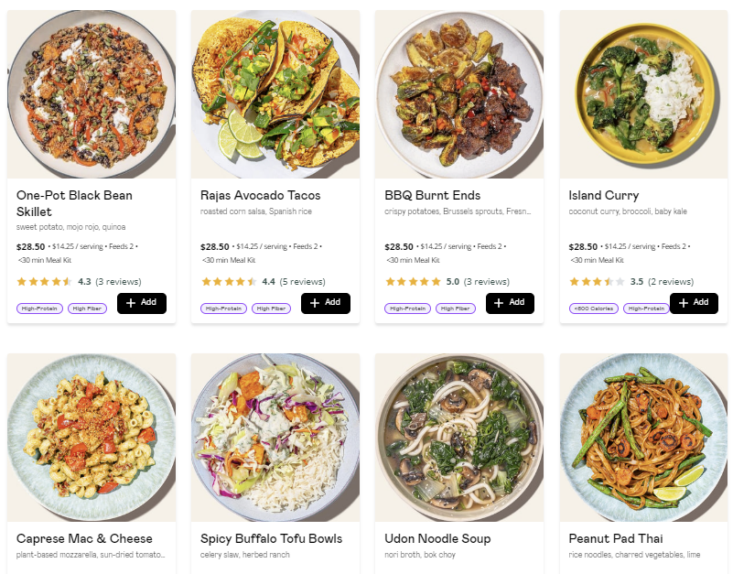Add Island Curry to cart
Image resolution: width=733 pixels, height=574 pixels.
(694, 303)
